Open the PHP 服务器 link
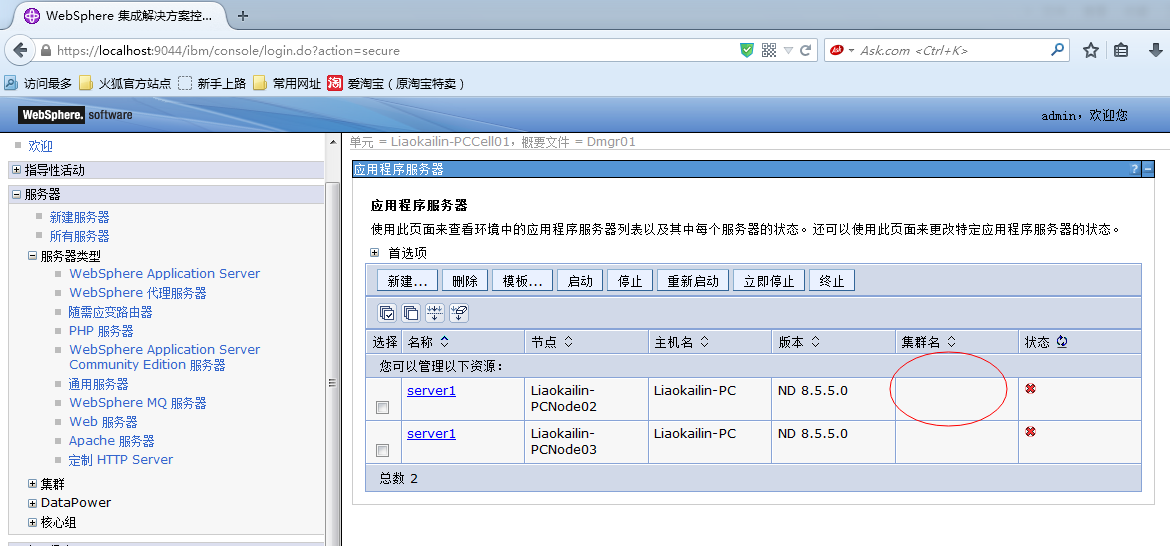Screen dimensions: 1170x546 coord(101,330)
